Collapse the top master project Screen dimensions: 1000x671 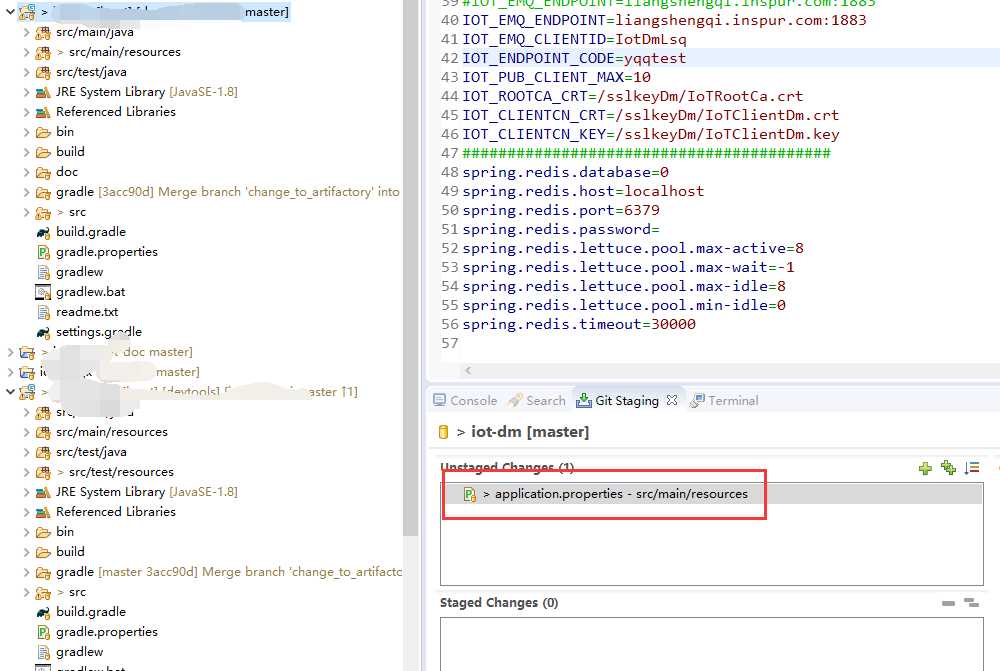click(10, 11)
